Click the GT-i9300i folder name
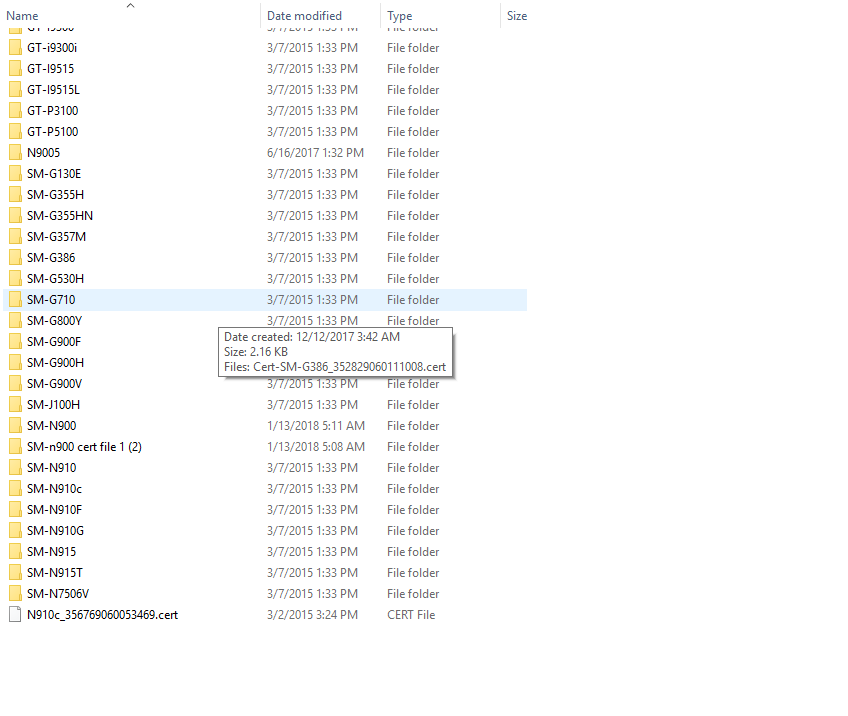 (52, 48)
